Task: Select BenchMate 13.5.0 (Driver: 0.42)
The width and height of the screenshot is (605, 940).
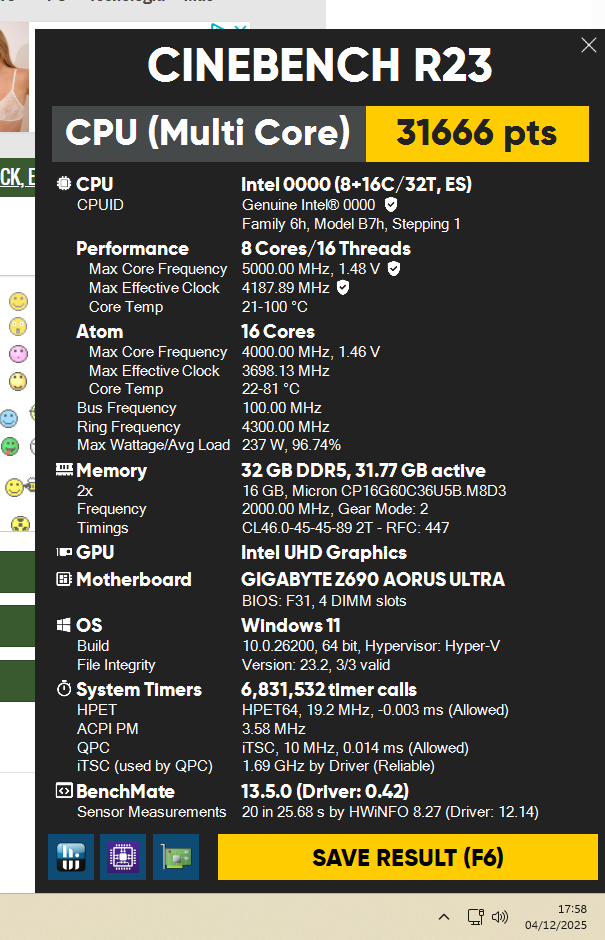Action: [325, 791]
